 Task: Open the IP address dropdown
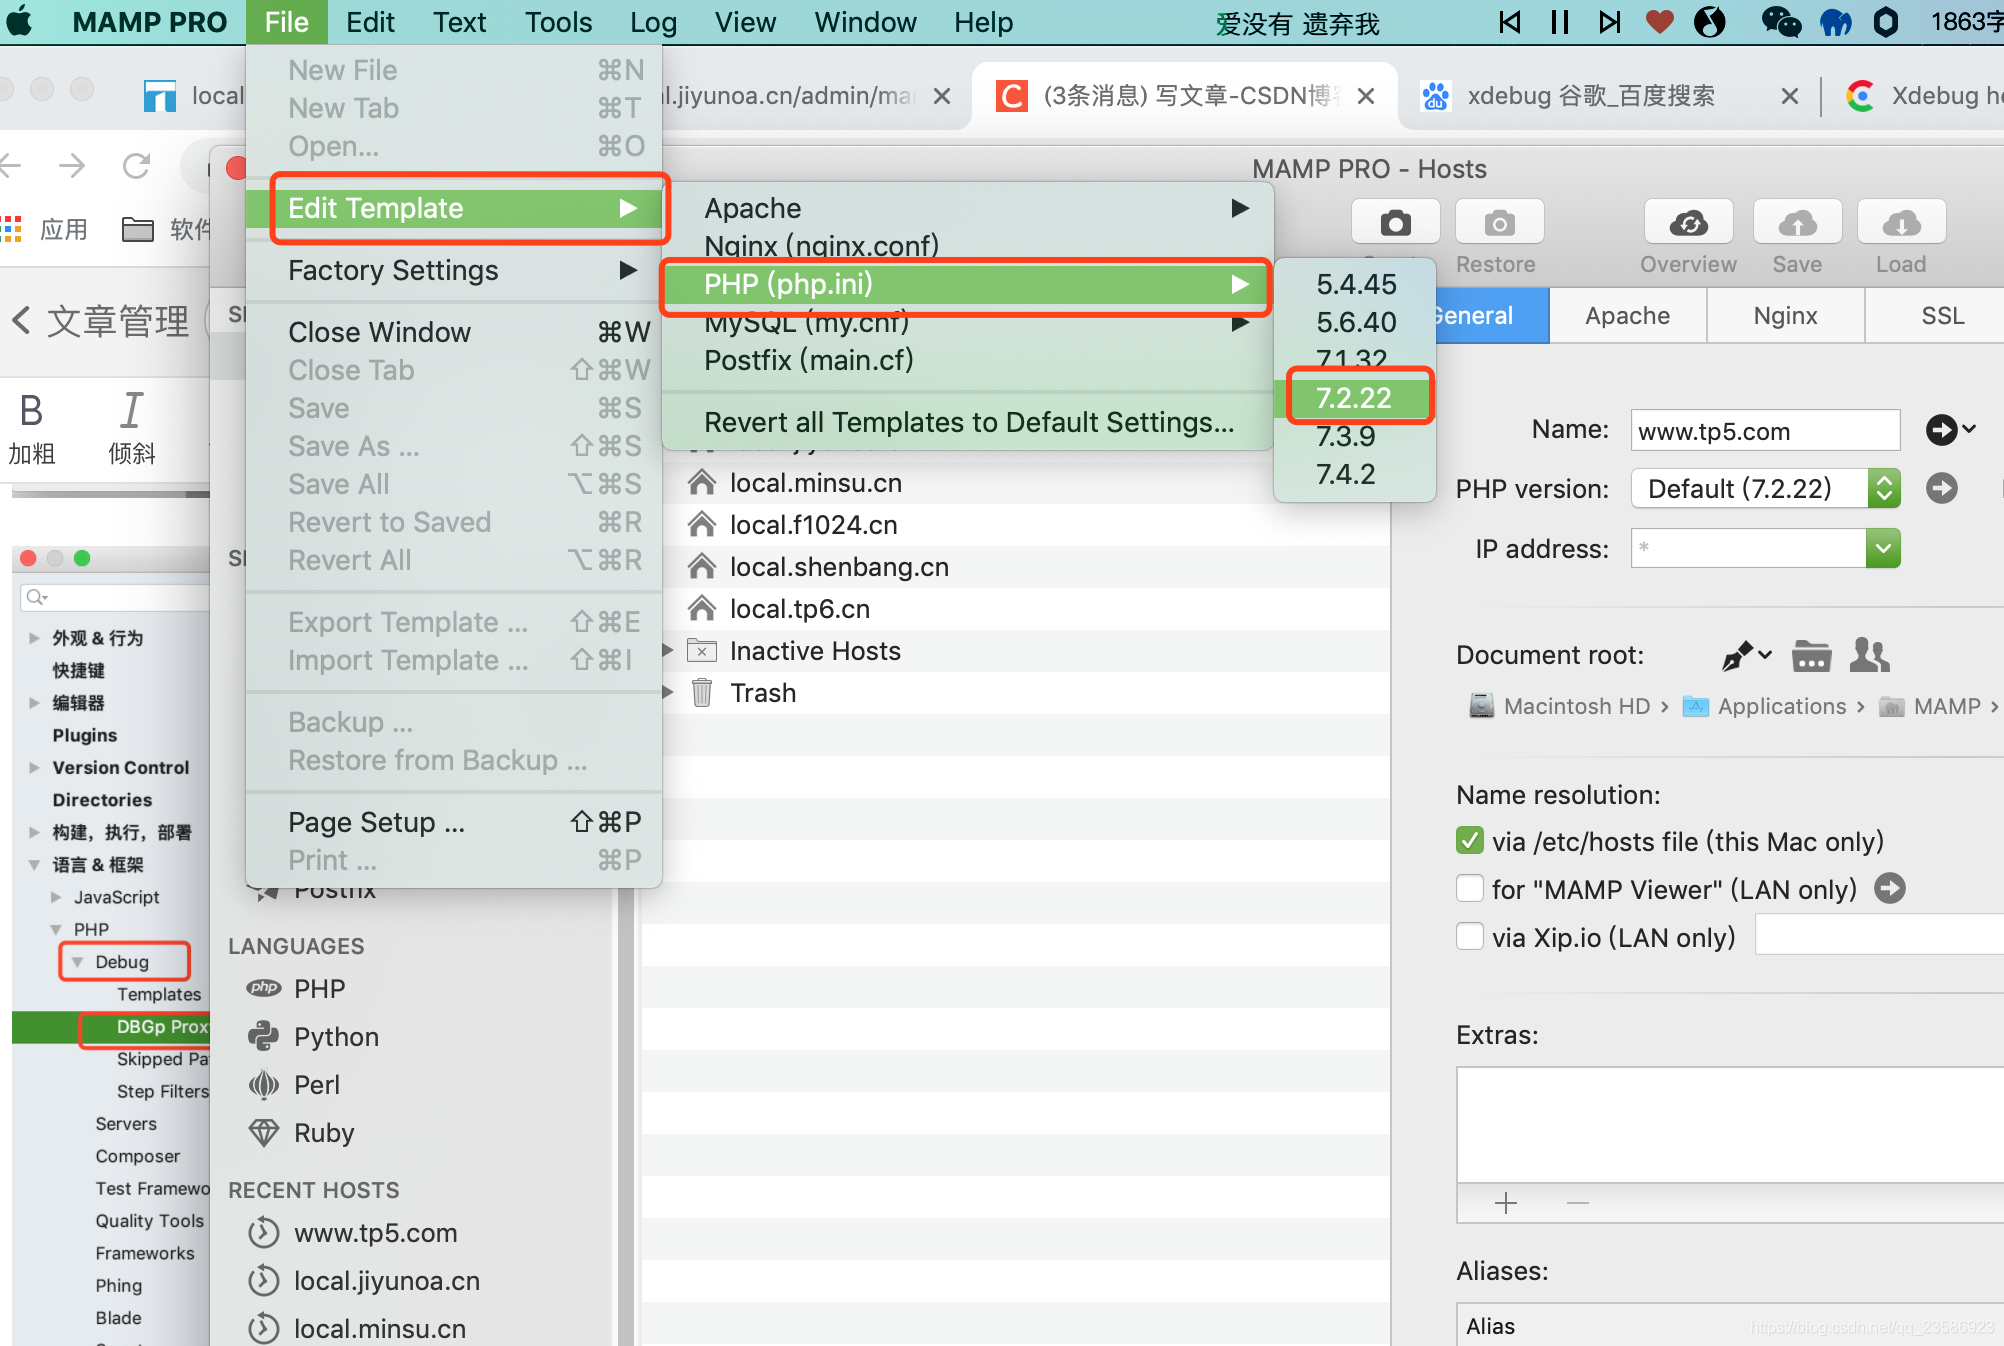click(1883, 548)
